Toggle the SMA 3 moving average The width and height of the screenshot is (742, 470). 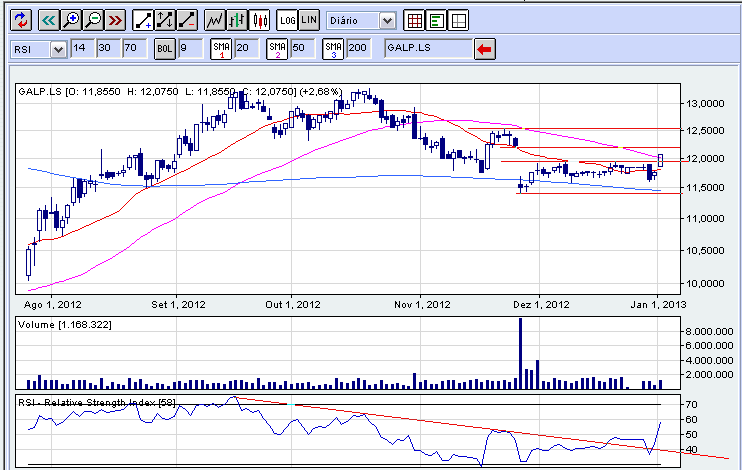click(x=333, y=49)
